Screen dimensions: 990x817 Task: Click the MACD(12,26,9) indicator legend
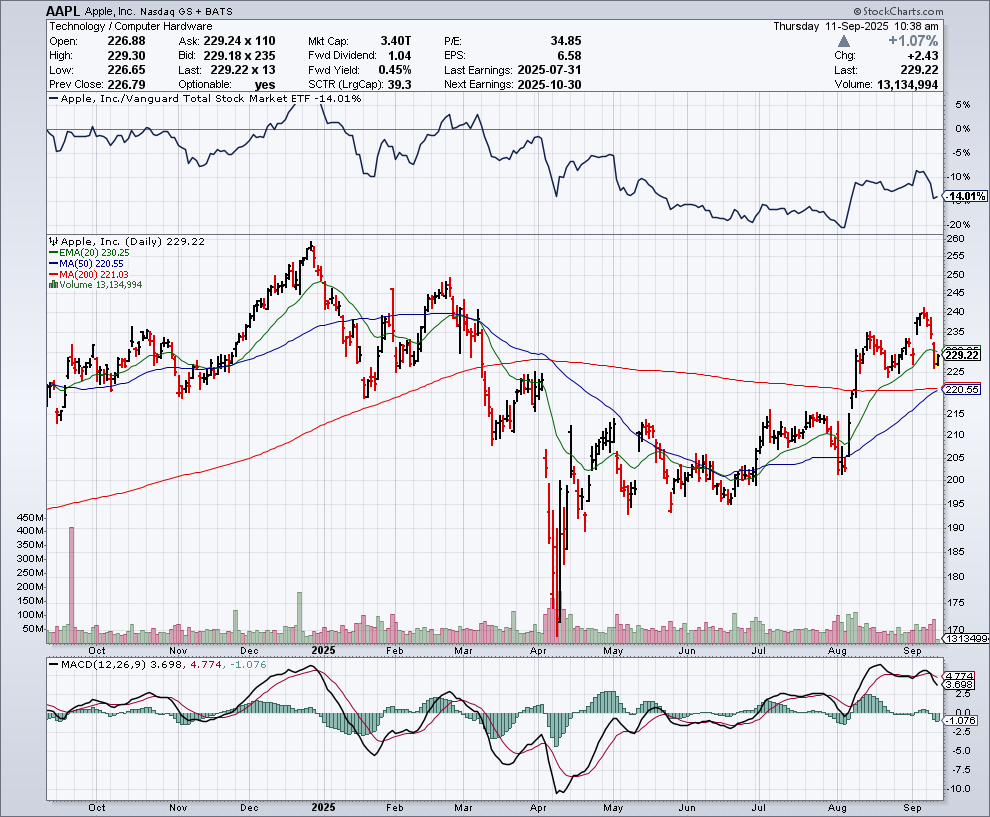coord(158,664)
